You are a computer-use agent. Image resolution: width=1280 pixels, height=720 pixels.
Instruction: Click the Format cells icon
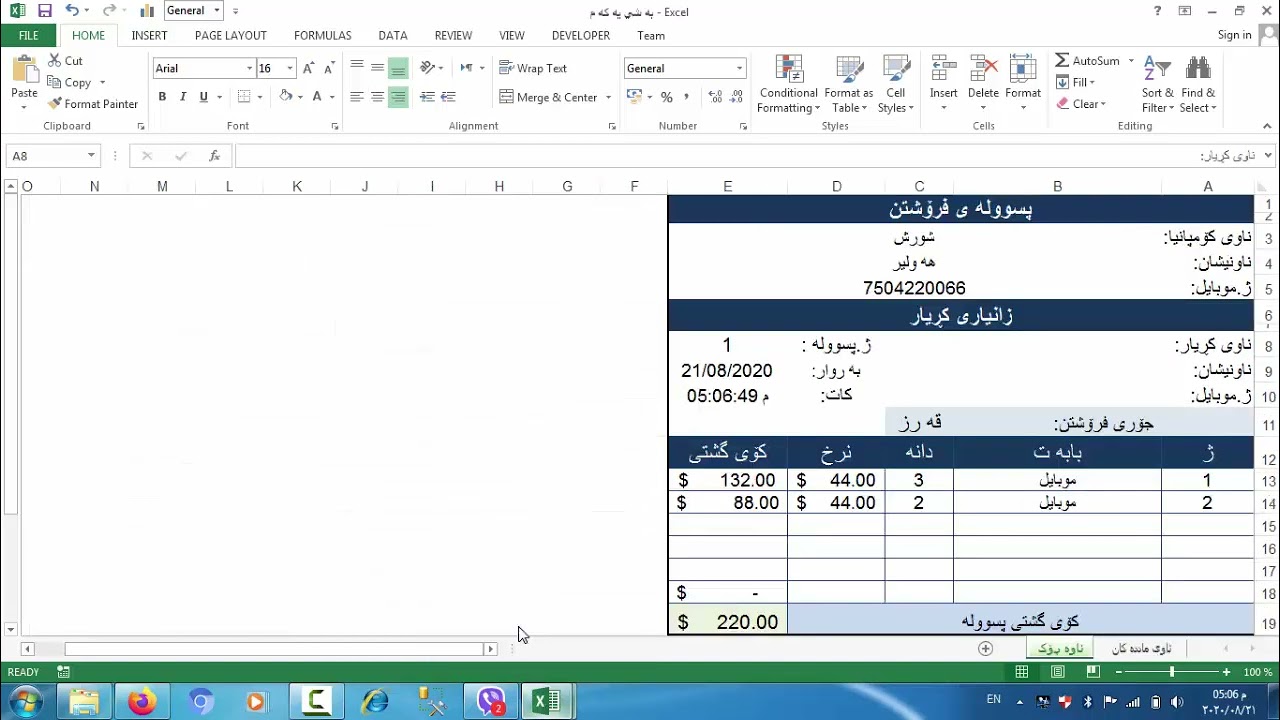point(1023,69)
